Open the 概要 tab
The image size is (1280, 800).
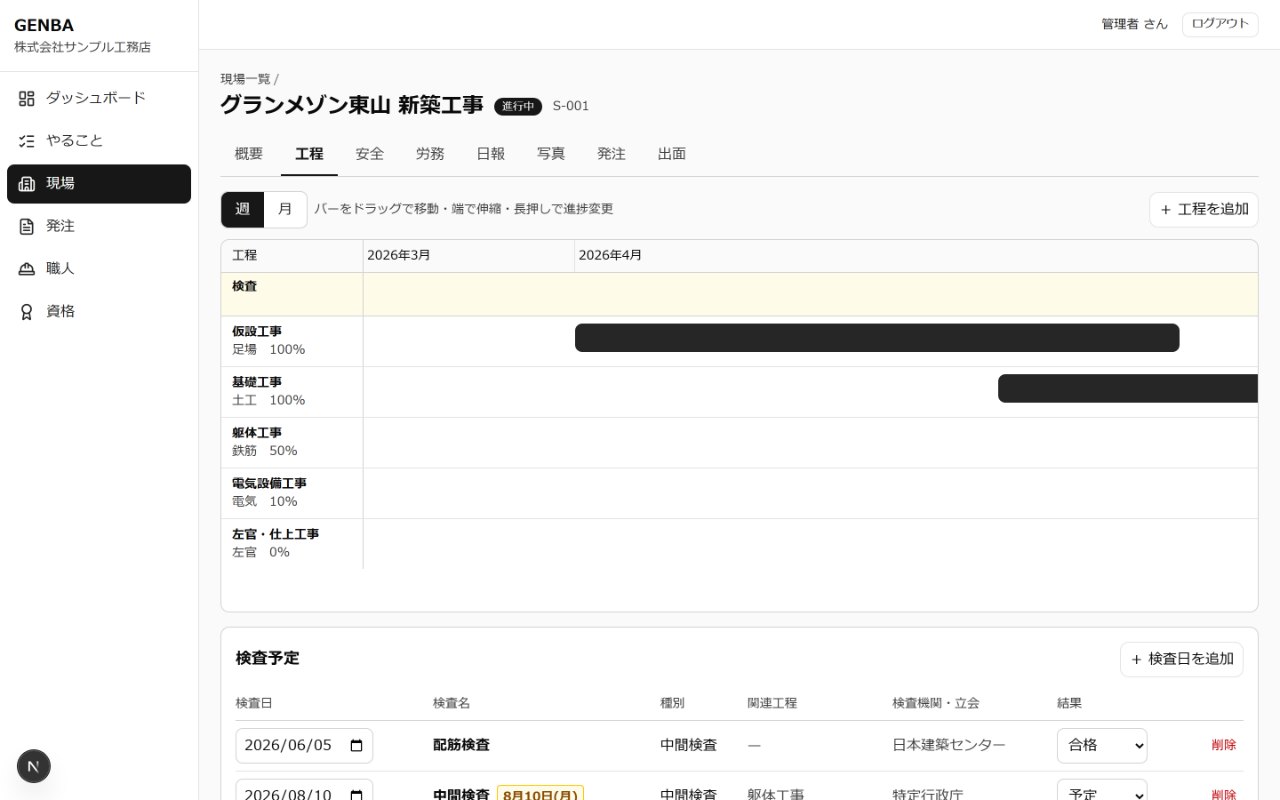coord(249,154)
